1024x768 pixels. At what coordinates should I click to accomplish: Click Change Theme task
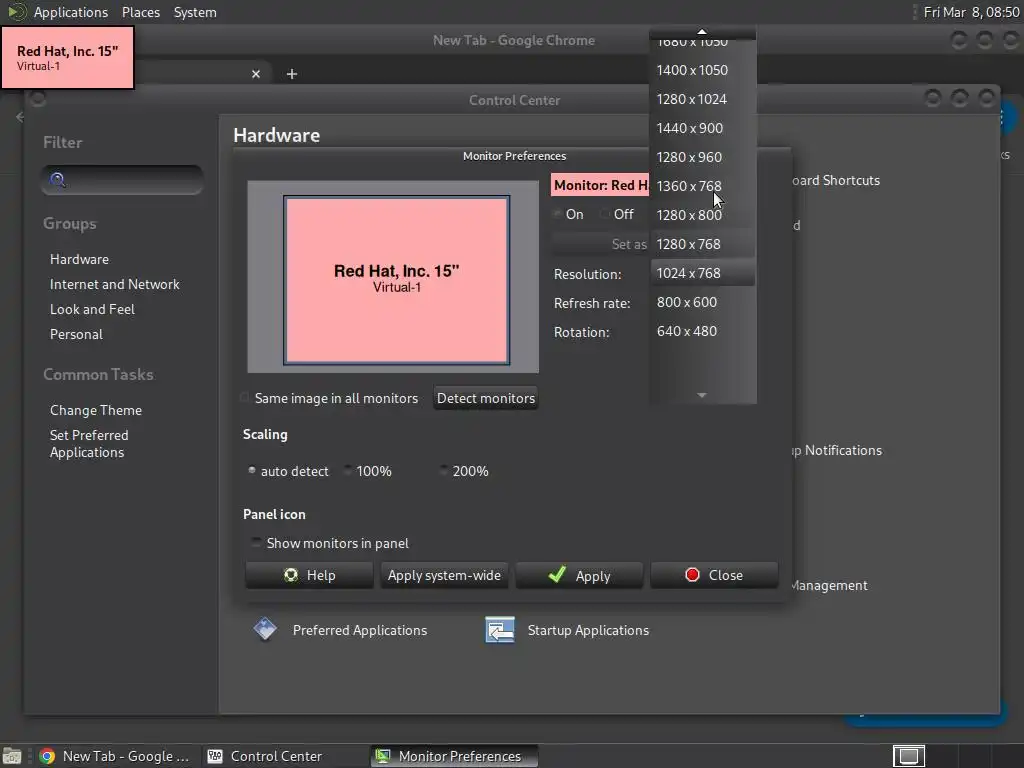tap(96, 410)
